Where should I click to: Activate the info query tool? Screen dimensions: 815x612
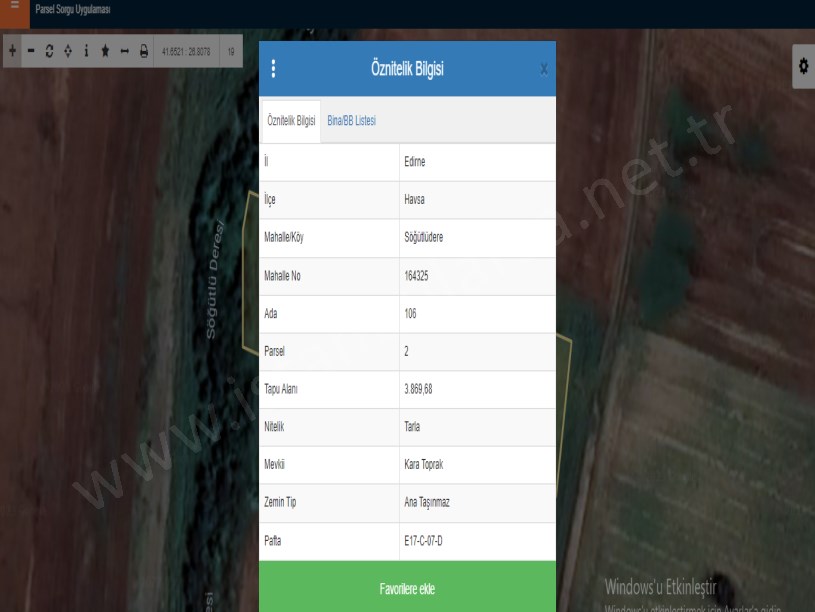click(x=87, y=51)
